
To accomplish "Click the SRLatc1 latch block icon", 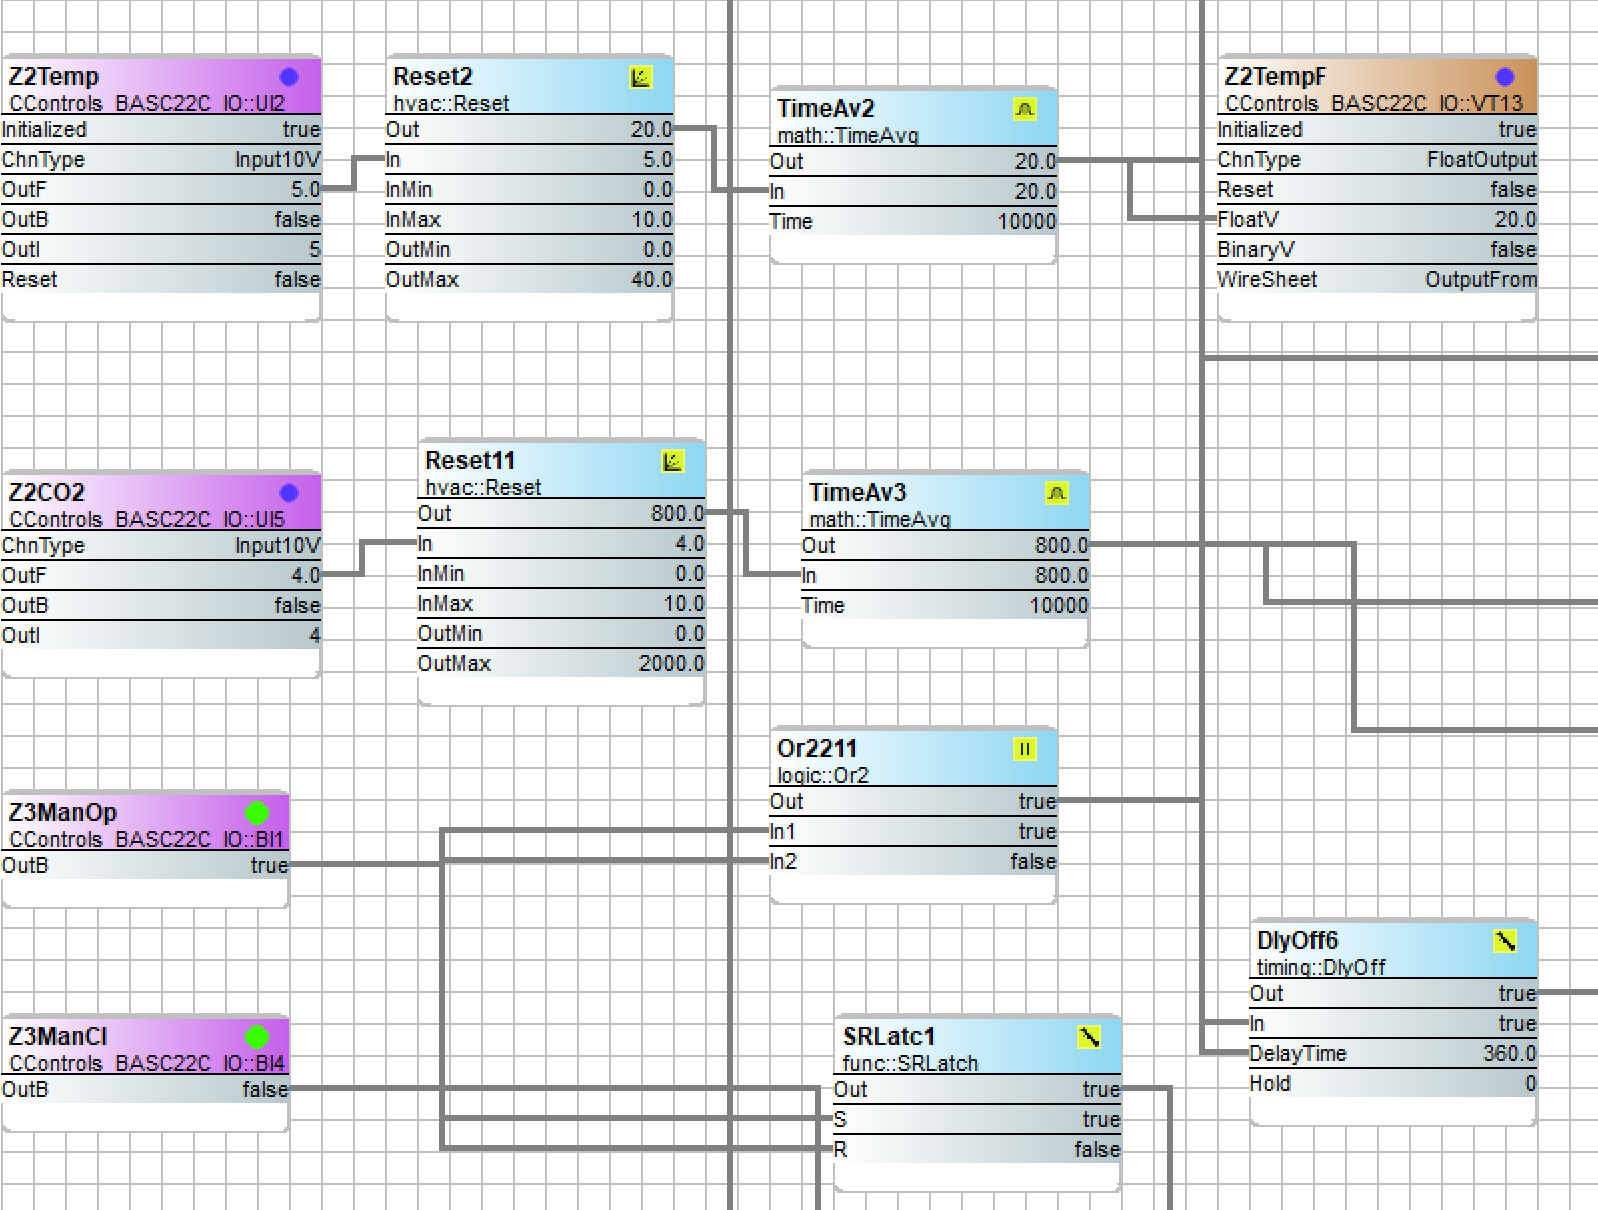I will coord(1089,1037).
